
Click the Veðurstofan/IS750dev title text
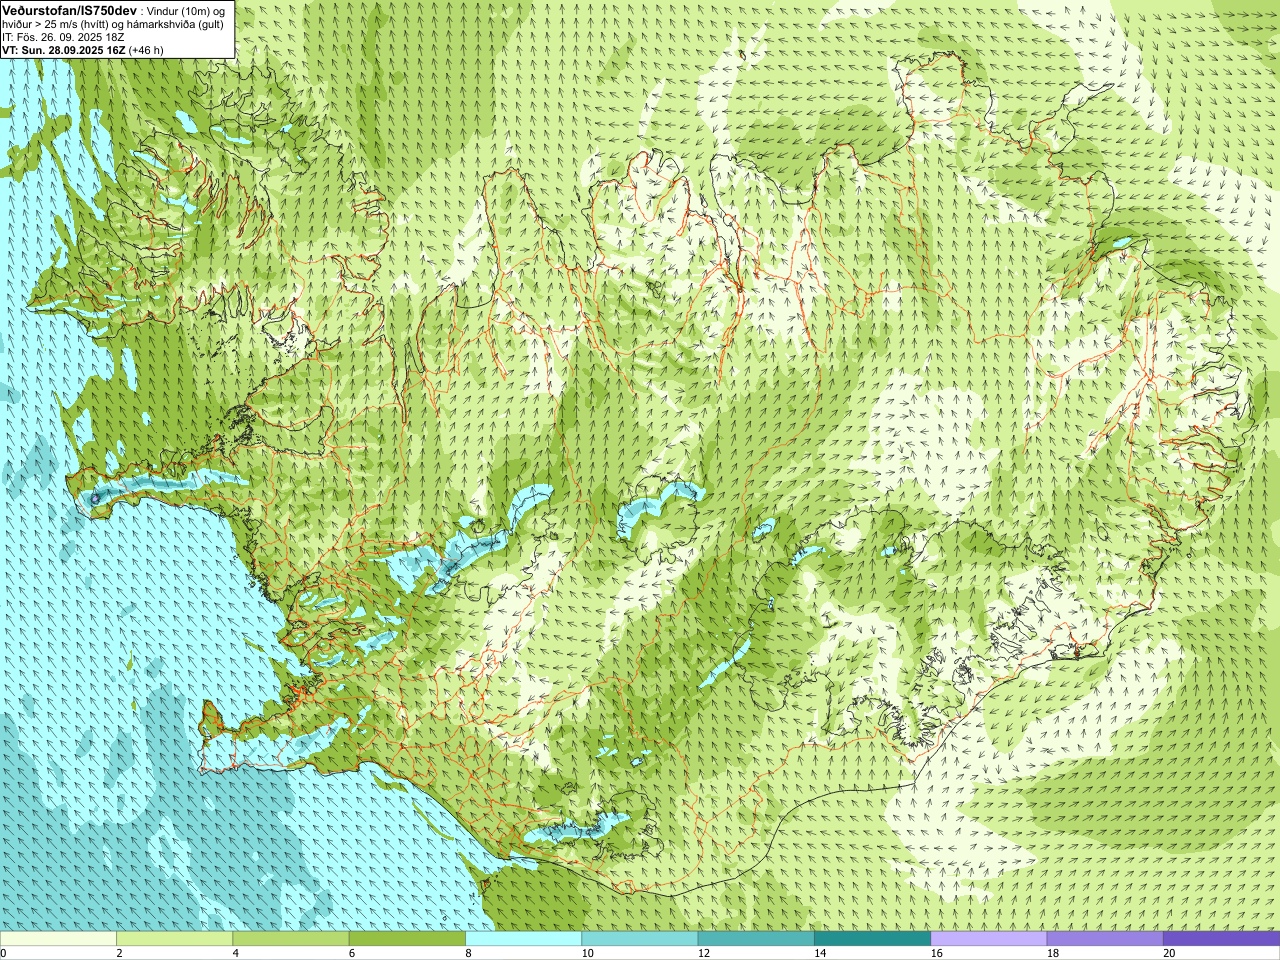(69, 10)
